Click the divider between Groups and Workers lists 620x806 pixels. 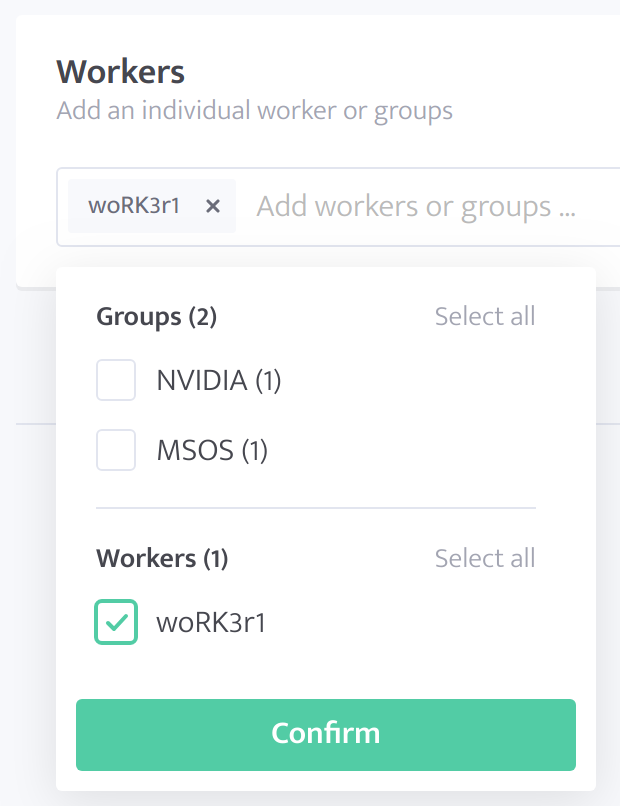(x=316, y=508)
